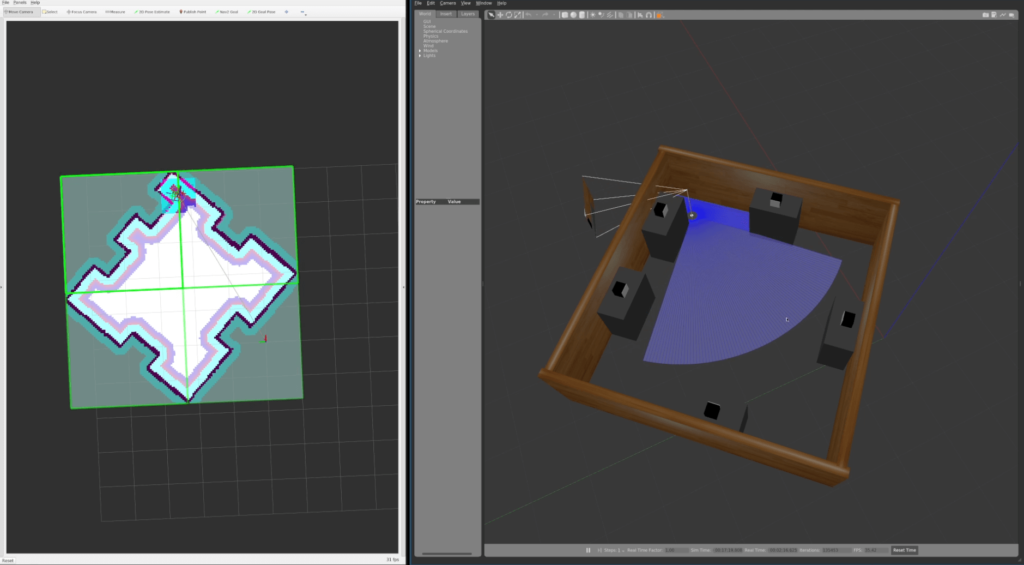Viewport: 1024px width, 565px height.
Task: Switch to the Layers tab in Gazebo
Action: point(468,14)
